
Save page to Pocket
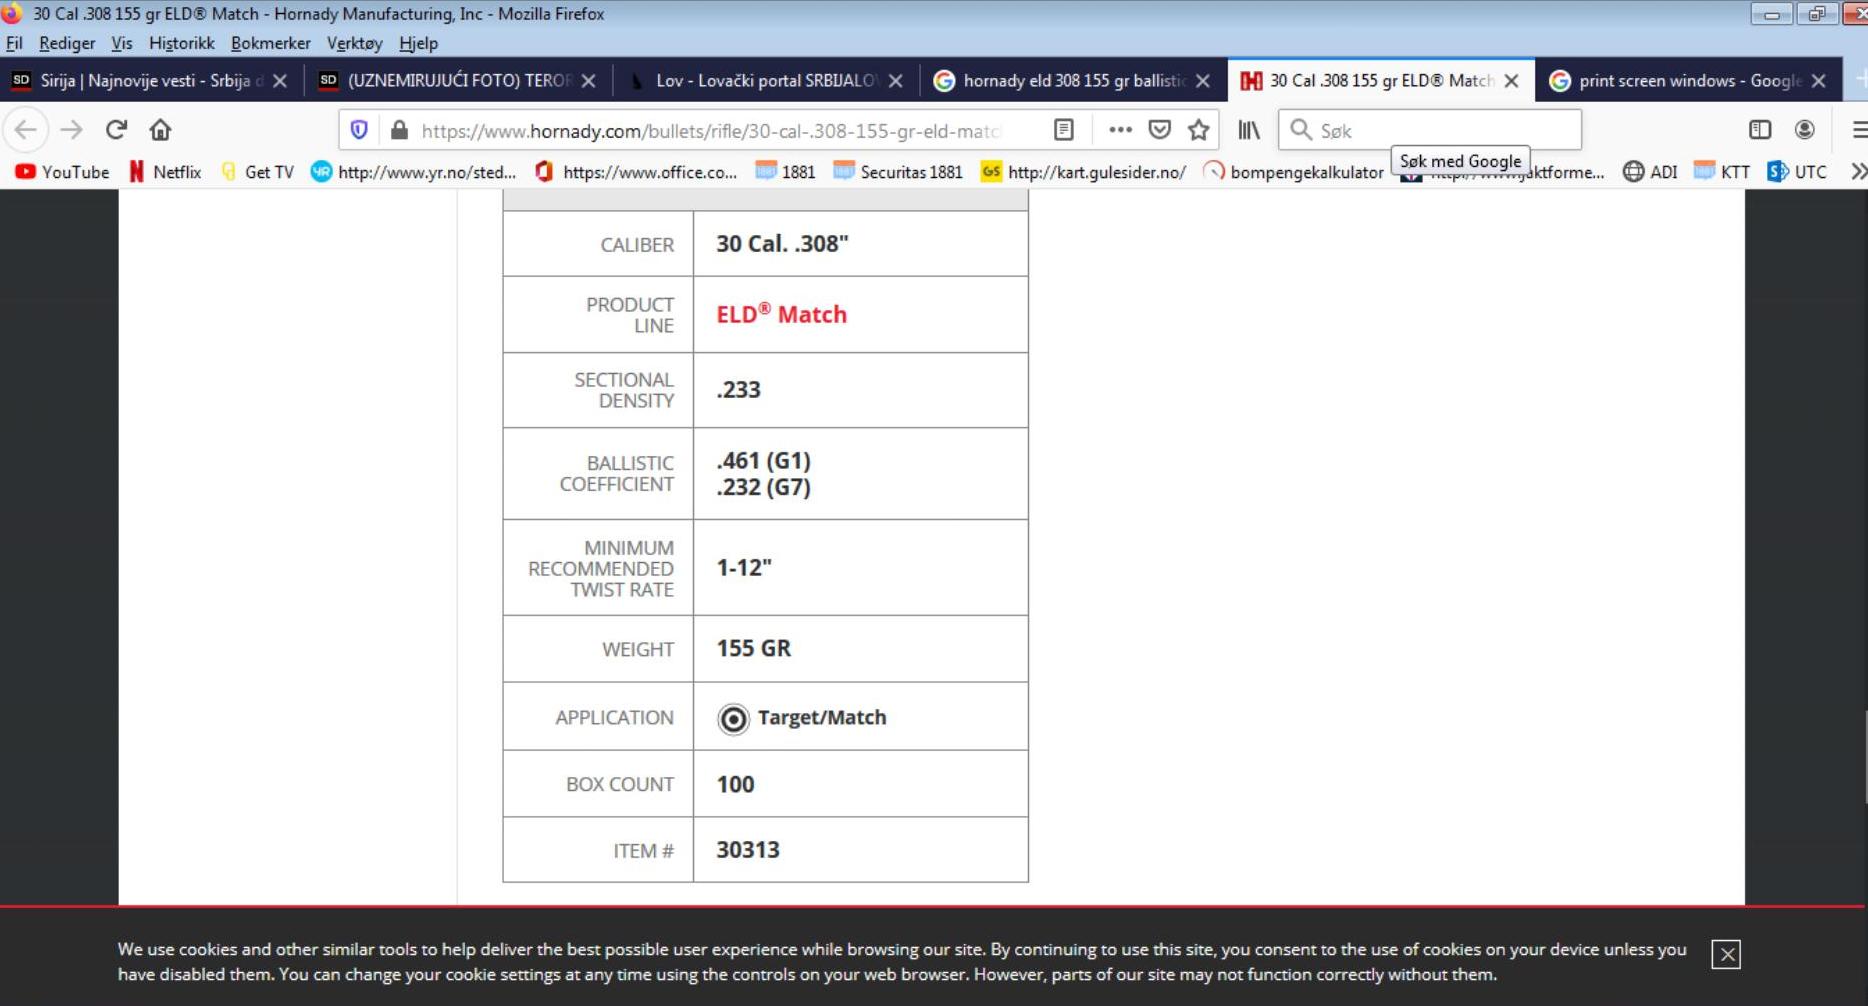[1160, 130]
